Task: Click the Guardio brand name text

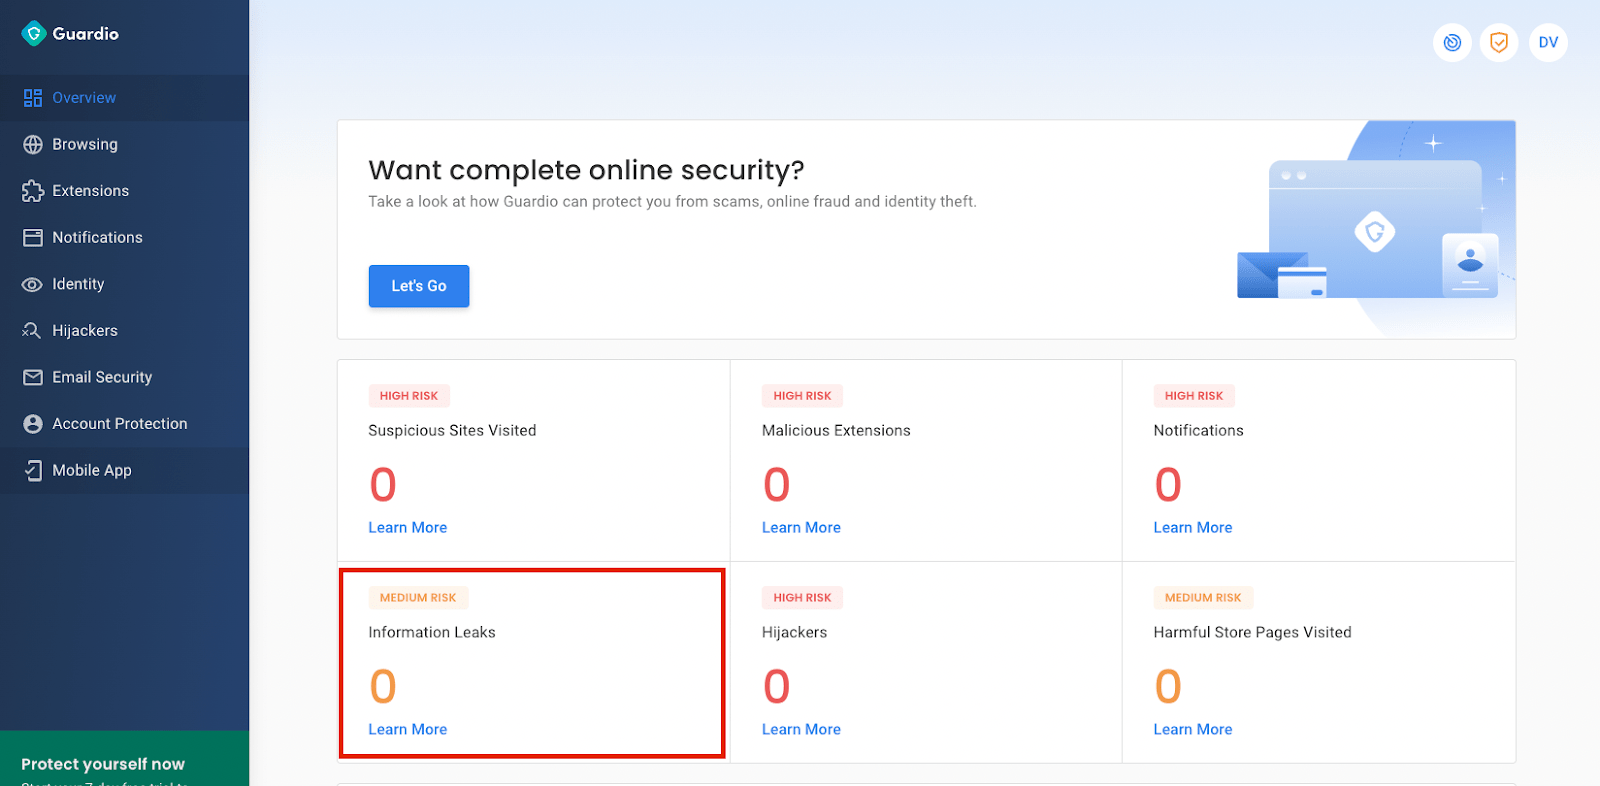Action: pyautogui.click(x=85, y=34)
